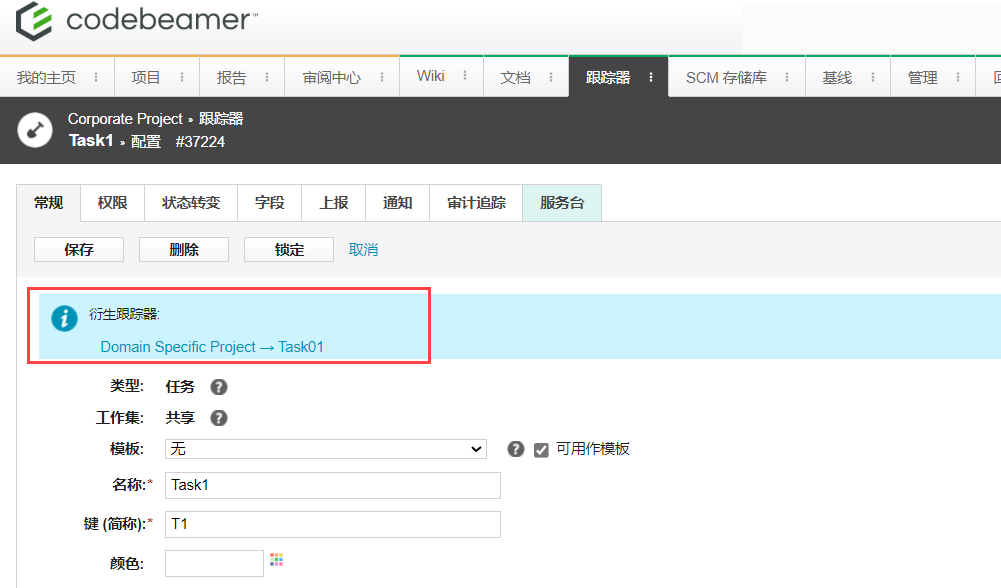Expand the 模板 dropdown
Screen dimensions: 1001x588
[x=326, y=449]
